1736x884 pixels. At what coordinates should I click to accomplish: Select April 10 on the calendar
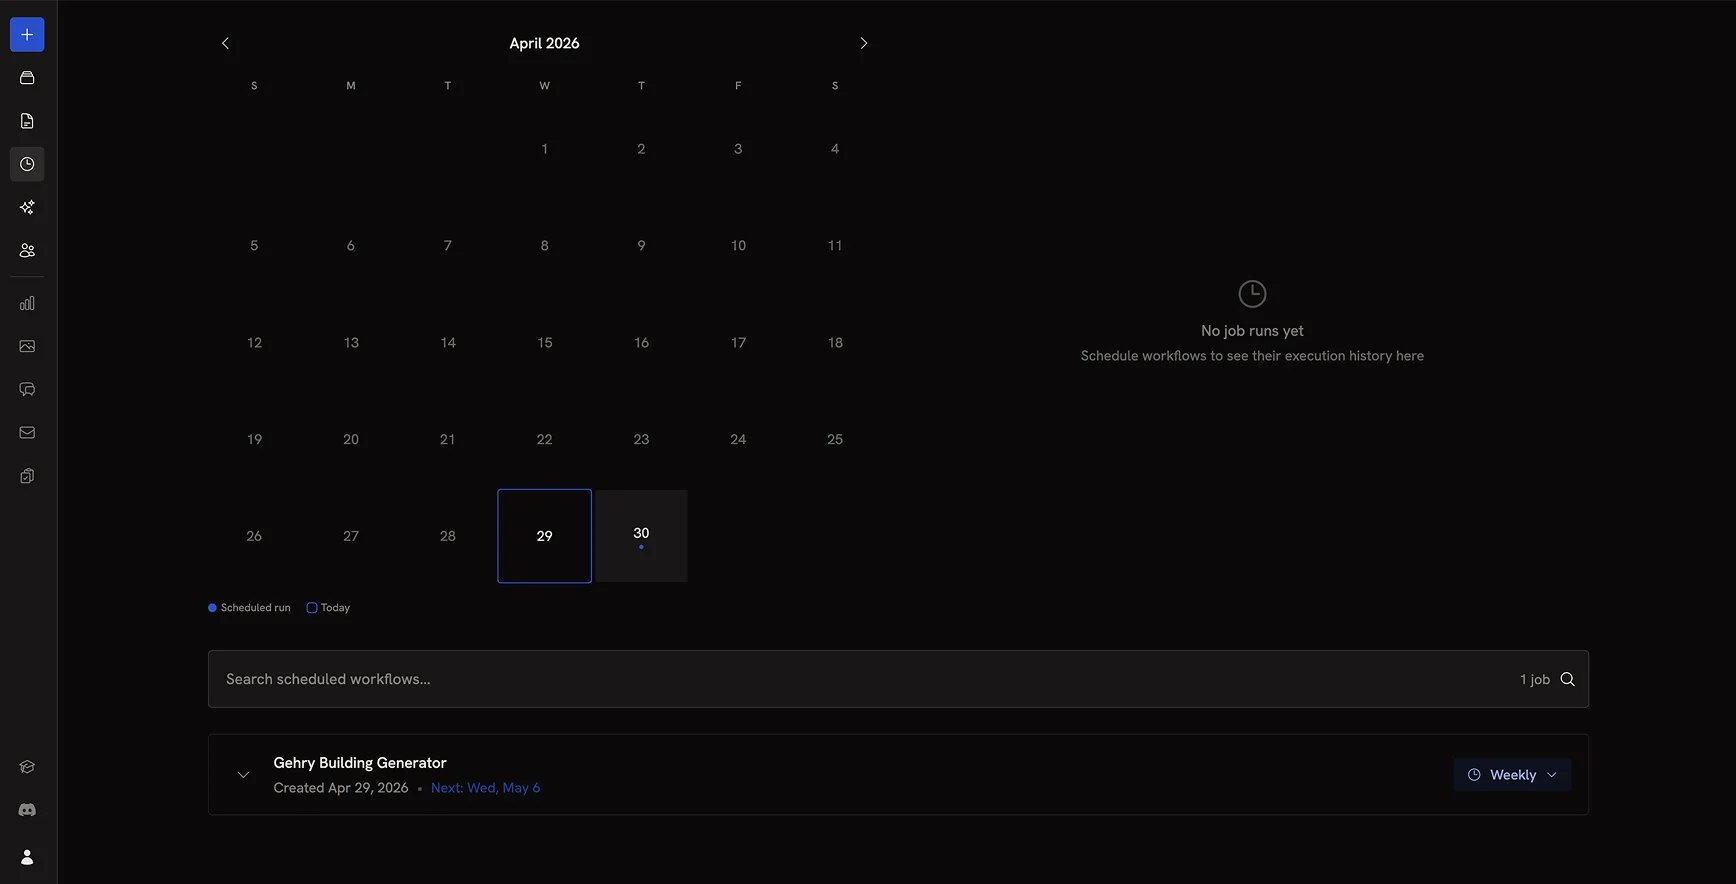(x=738, y=246)
